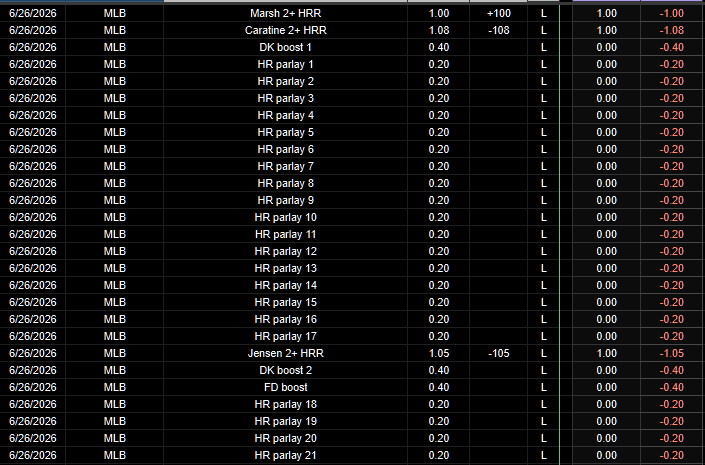Click the 'HR parlay 6' cell
Image resolution: width=705 pixels, height=465 pixels.
286,149
